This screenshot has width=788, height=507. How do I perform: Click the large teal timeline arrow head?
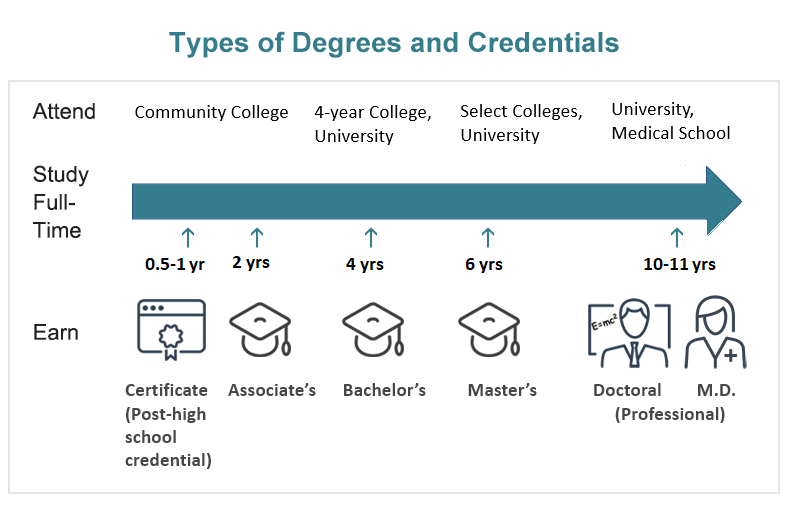(x=723, y=201)
